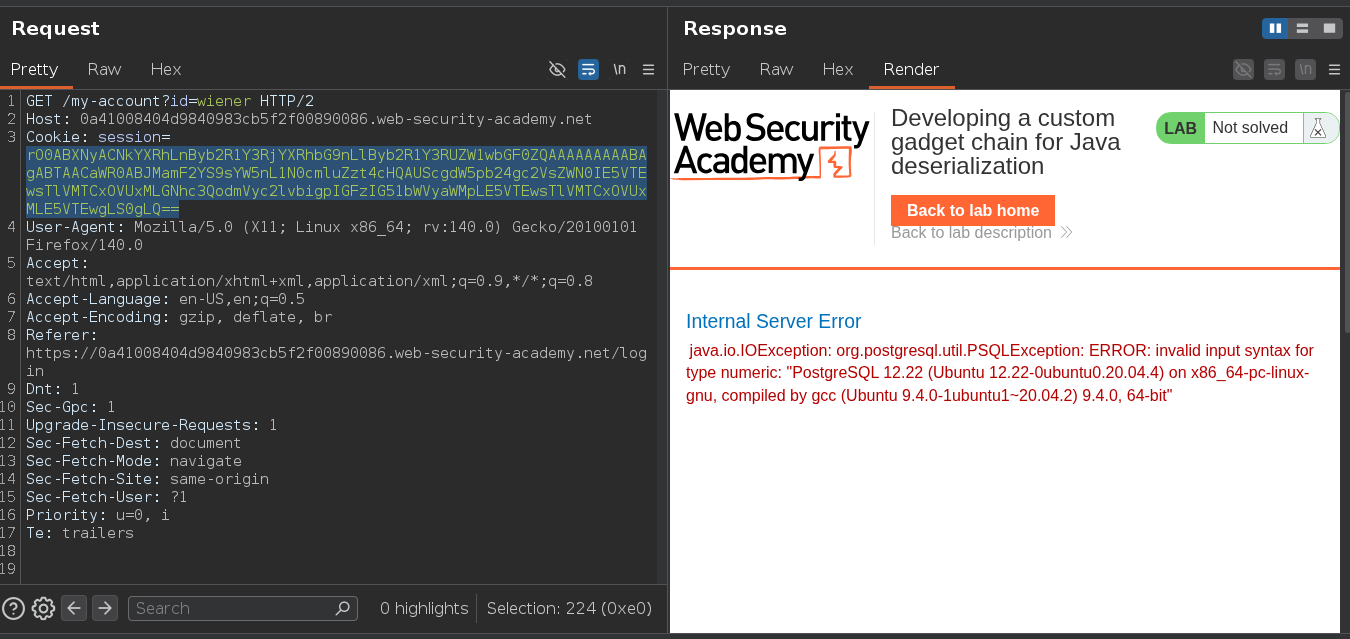Click the Accept-Language header line
The width and height of the screenshot is (1350, 639).
[165, 299]
